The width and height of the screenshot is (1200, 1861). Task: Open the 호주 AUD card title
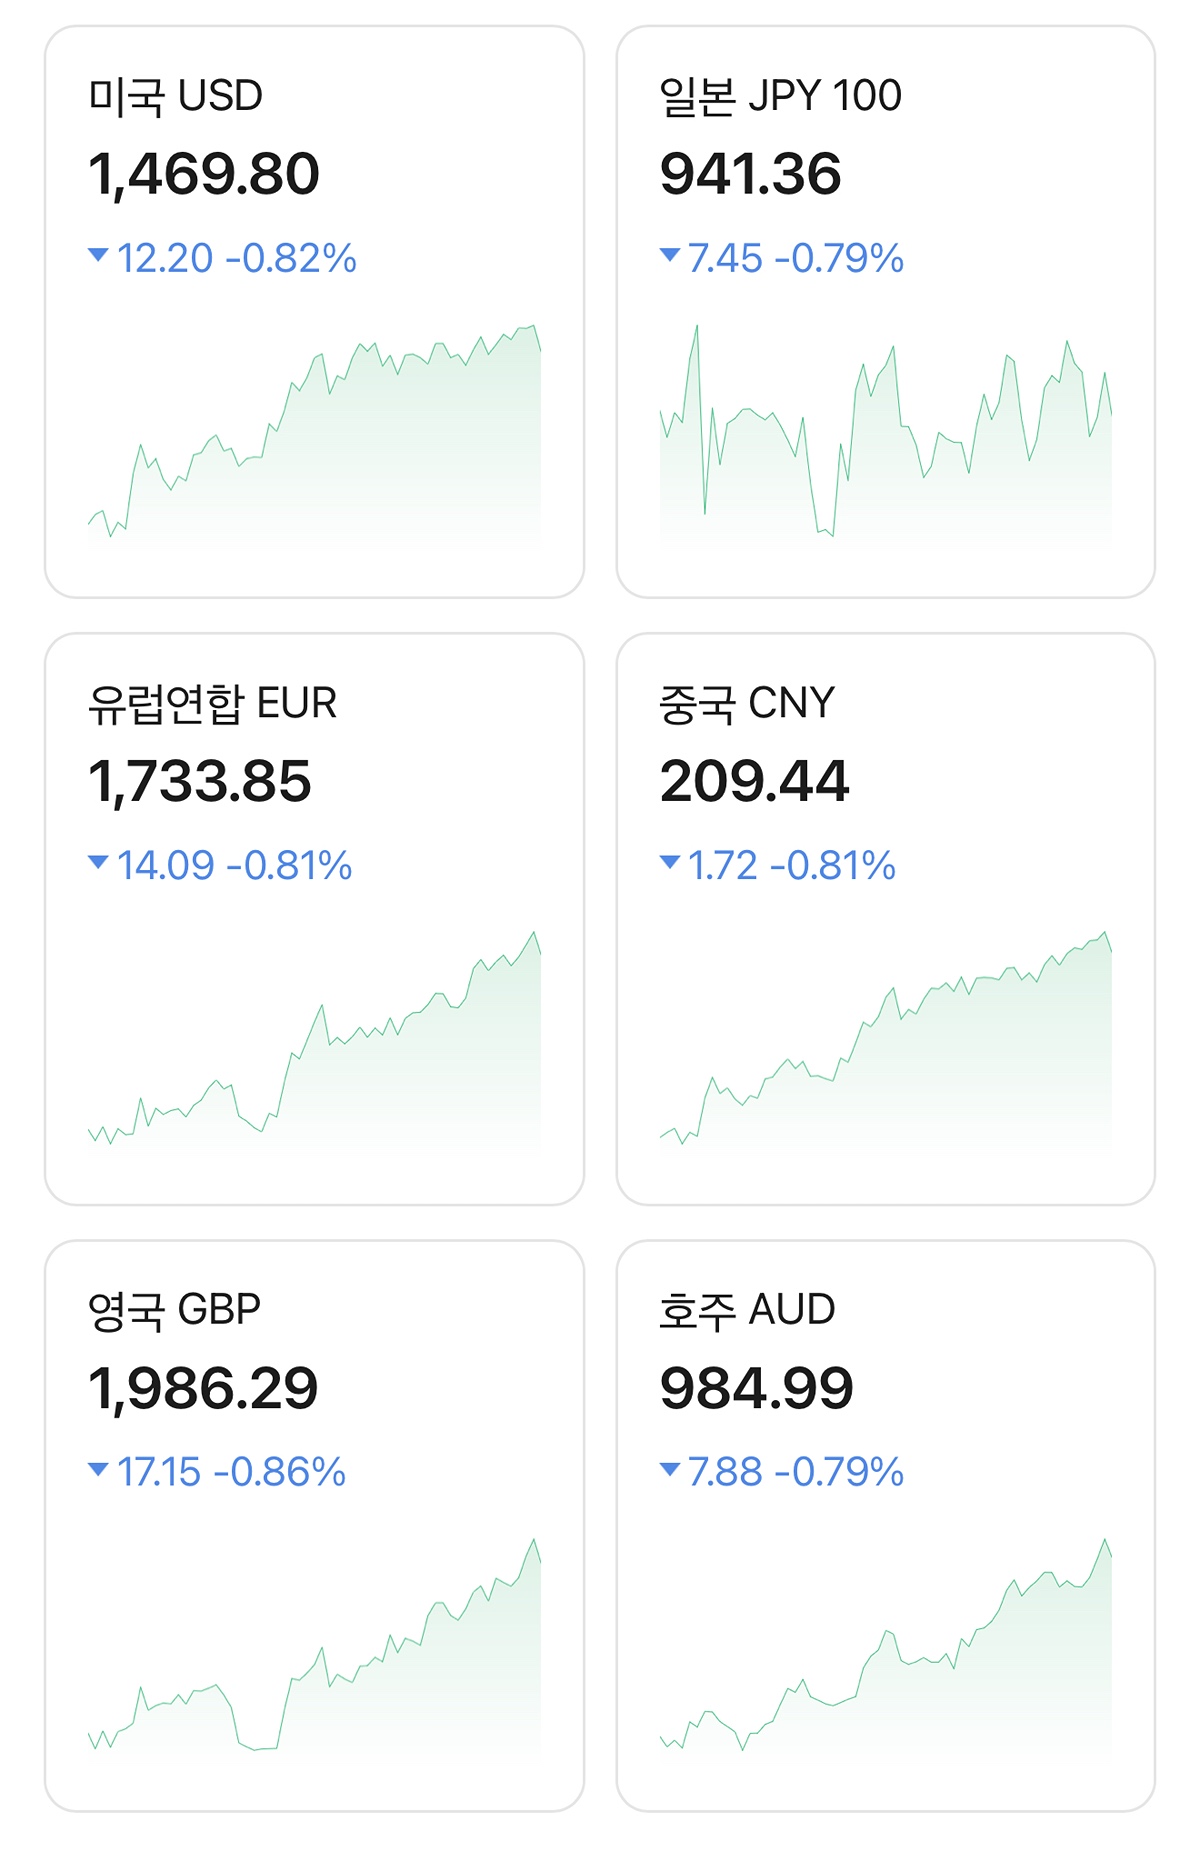pos(747,1311)
